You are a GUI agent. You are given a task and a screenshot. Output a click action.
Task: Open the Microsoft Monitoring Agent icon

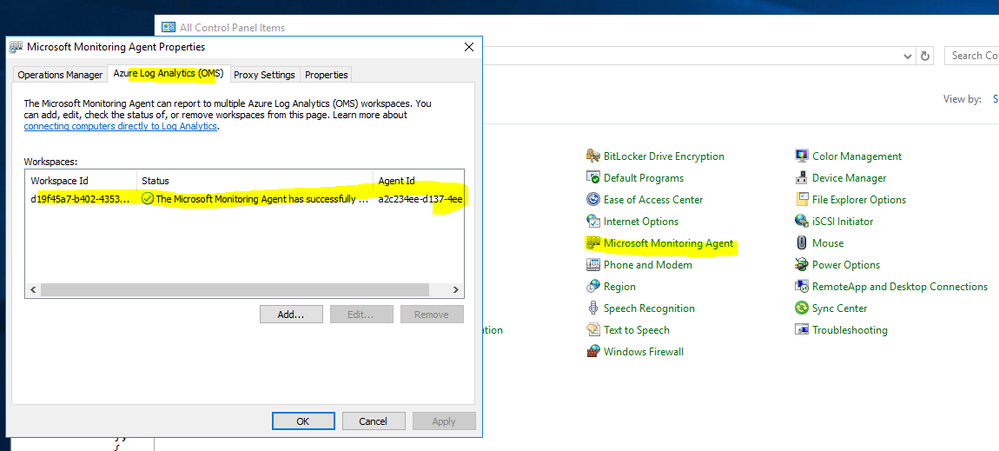click(593, 243)
